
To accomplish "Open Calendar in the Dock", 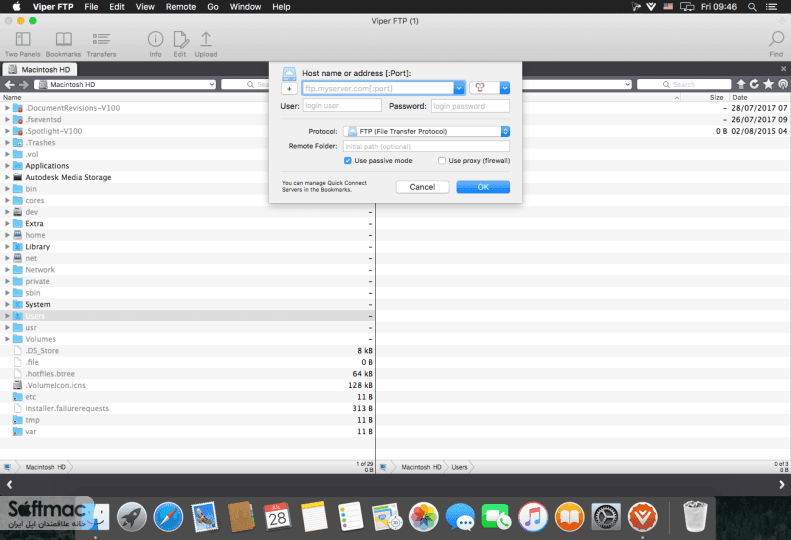I will 277,517.
